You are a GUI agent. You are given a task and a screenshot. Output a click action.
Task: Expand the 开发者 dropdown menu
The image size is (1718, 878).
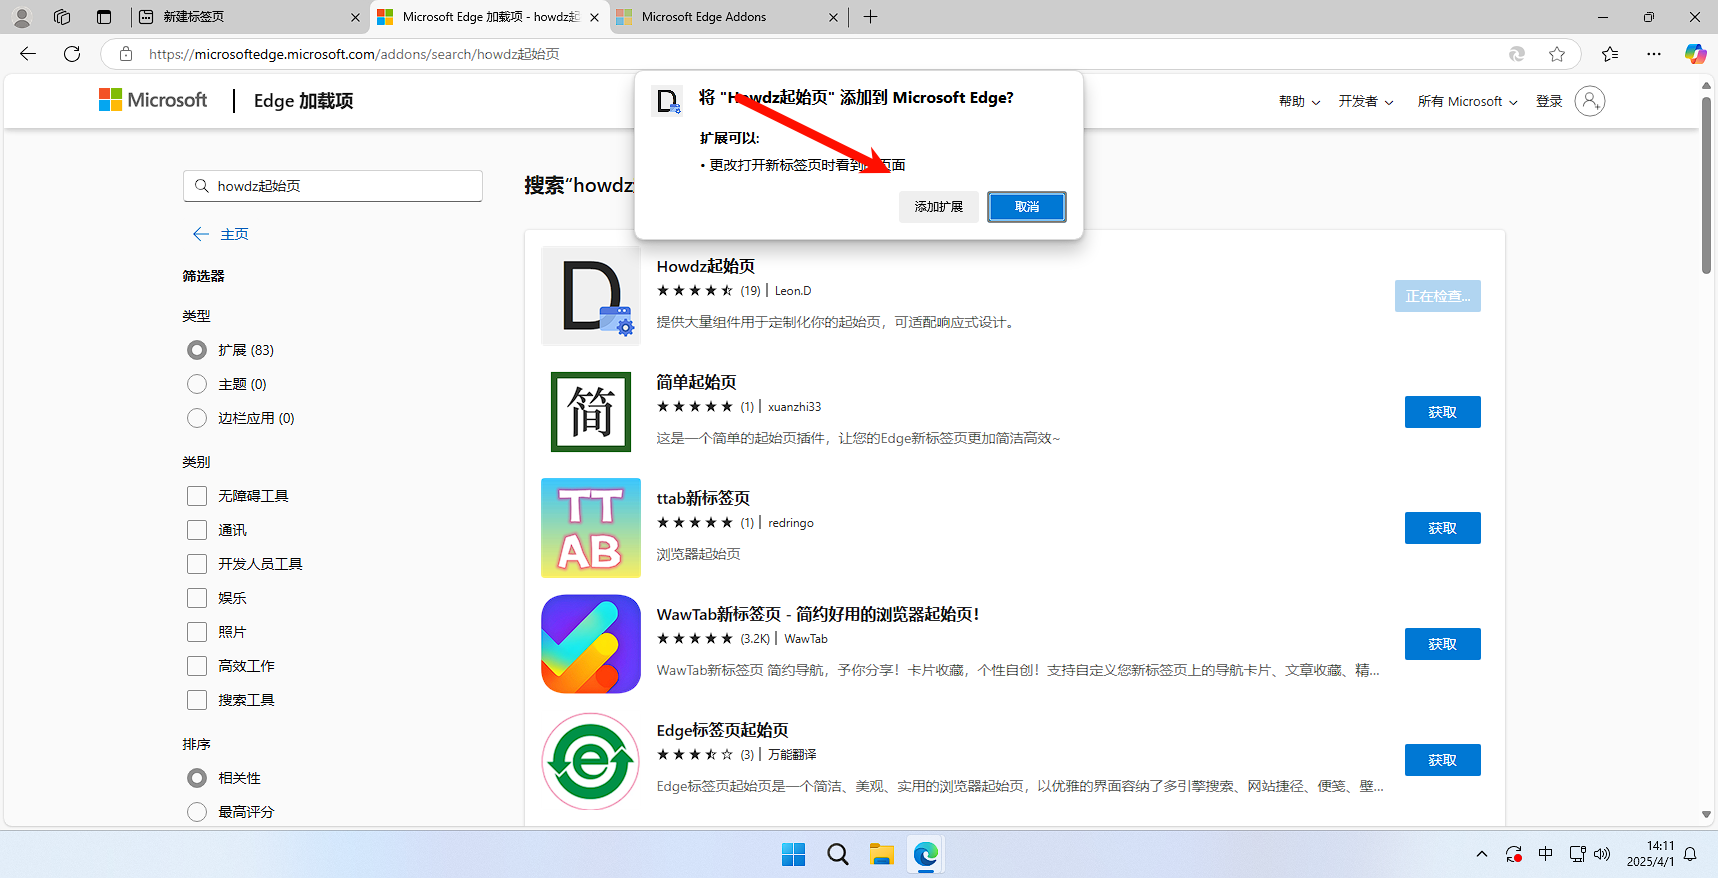(1366, 101)
